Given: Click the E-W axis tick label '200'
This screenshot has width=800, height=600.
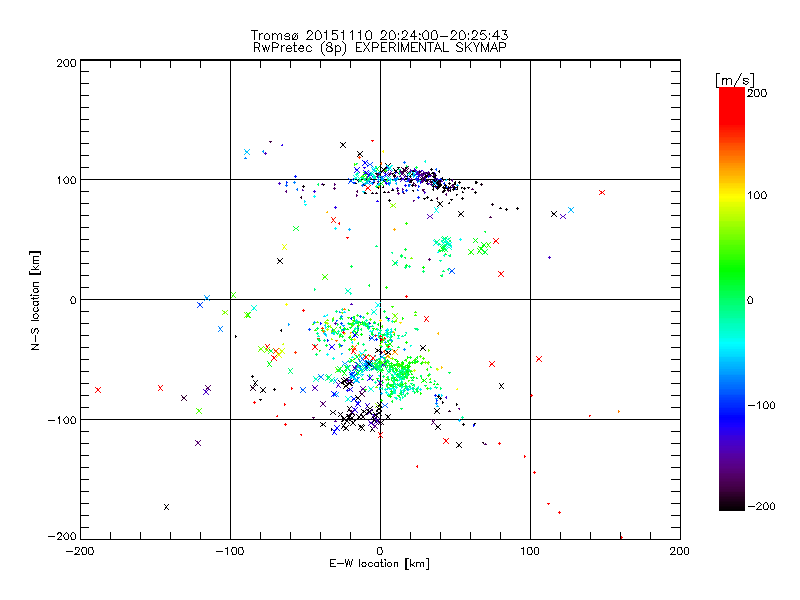Looking at the screenshot, I should (680, 551).
